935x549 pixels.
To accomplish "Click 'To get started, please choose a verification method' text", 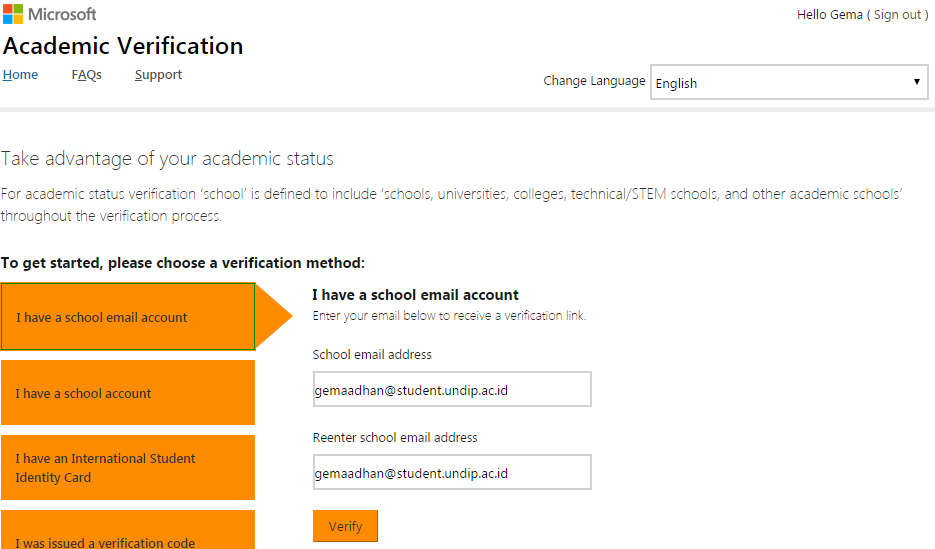I will (182, 263).
